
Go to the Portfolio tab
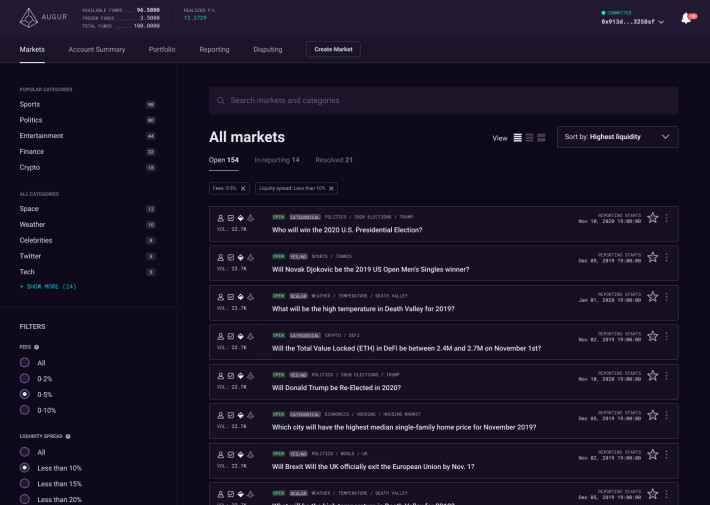pos(162,49)
